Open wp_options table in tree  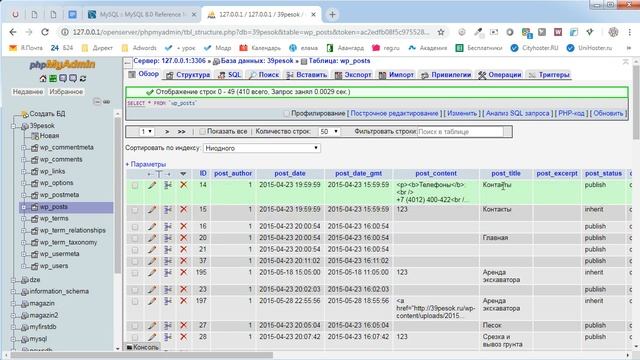click(56, 183)
